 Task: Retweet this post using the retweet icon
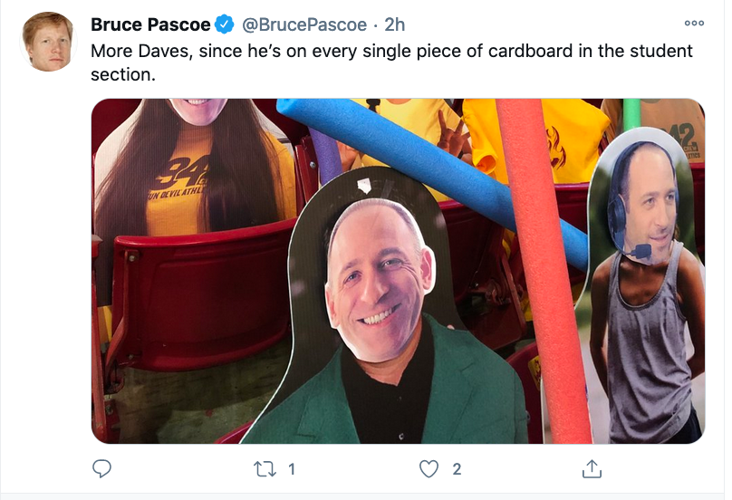[x=265, y=469]
